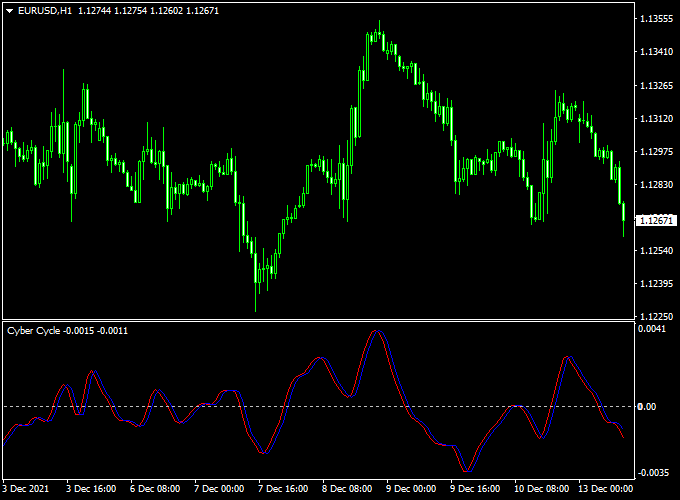Click the 1.12395 price scale label

[x=657, y=284]
